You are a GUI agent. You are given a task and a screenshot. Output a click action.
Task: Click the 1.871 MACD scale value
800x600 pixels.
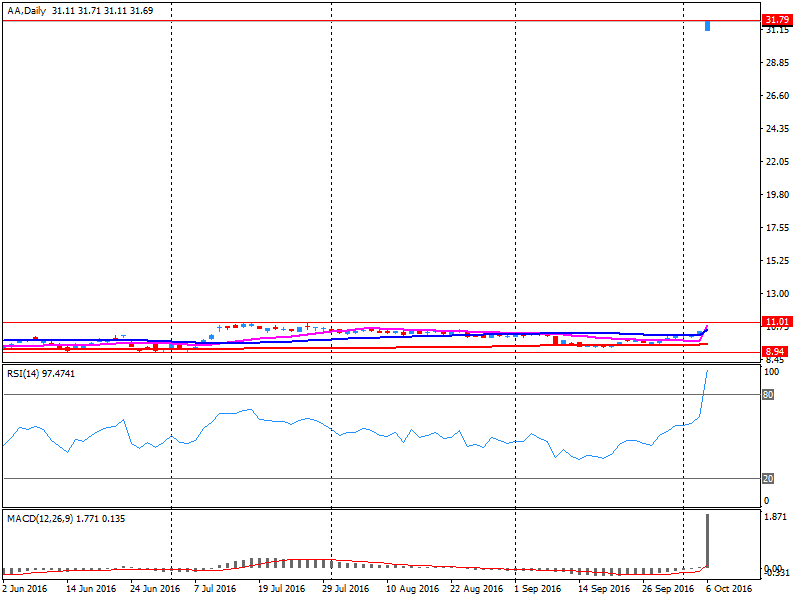tap(775, 517)
